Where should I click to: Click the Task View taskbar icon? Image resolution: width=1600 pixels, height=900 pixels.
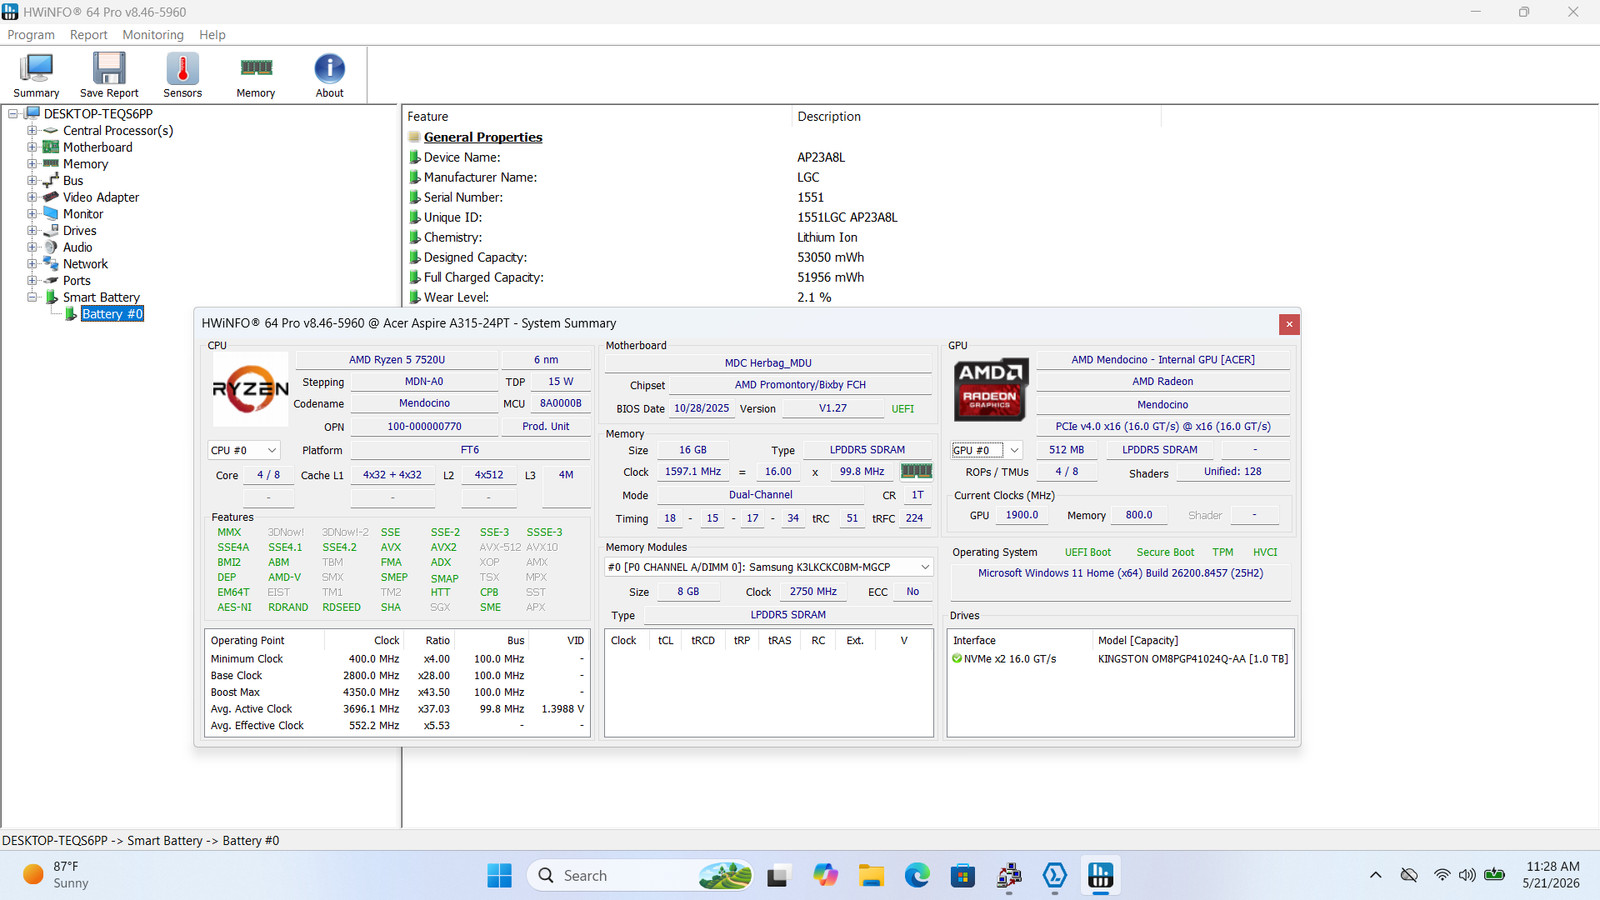point(778,876)
